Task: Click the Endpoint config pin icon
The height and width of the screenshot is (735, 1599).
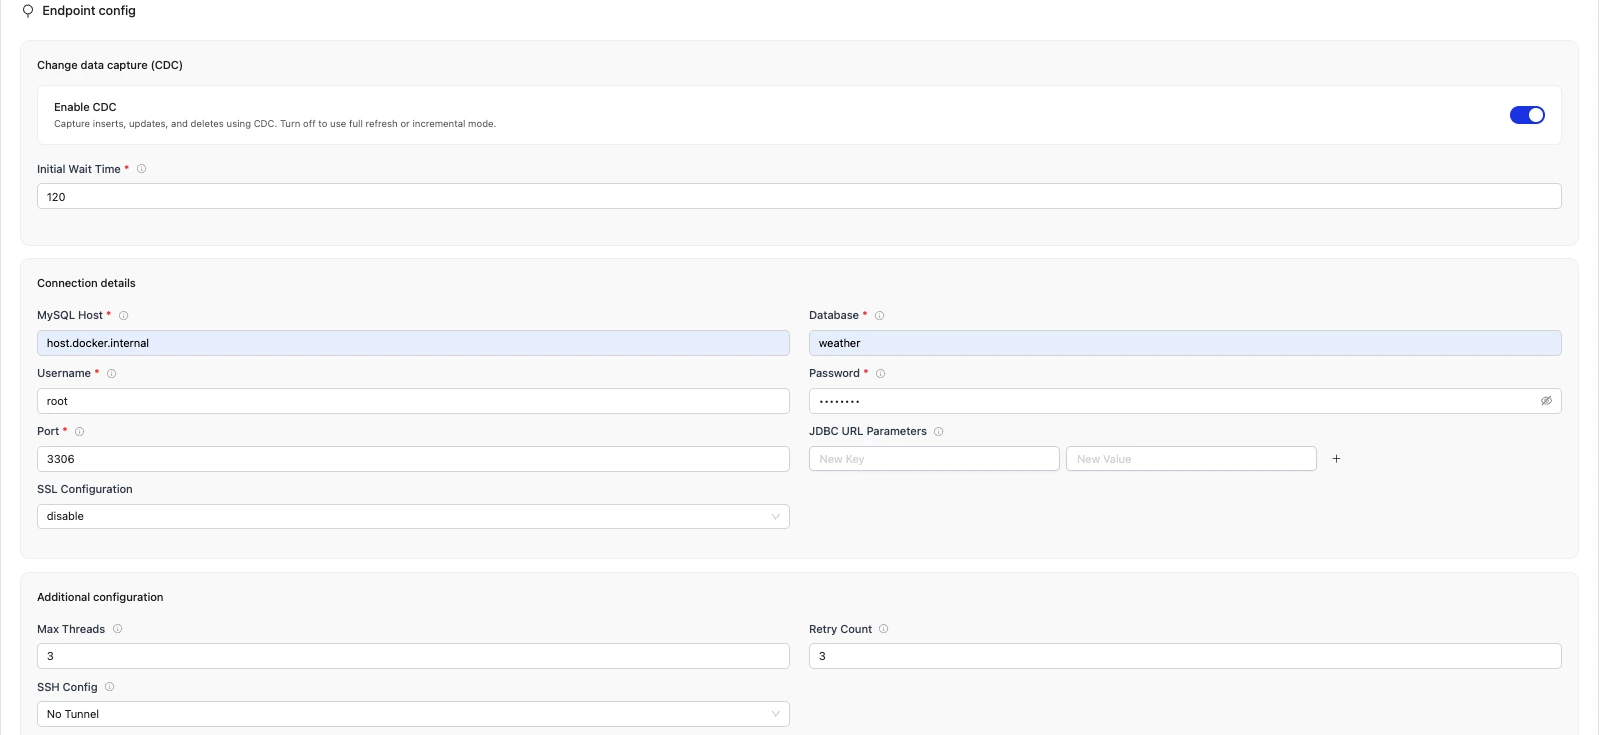Action: point(28,11)
